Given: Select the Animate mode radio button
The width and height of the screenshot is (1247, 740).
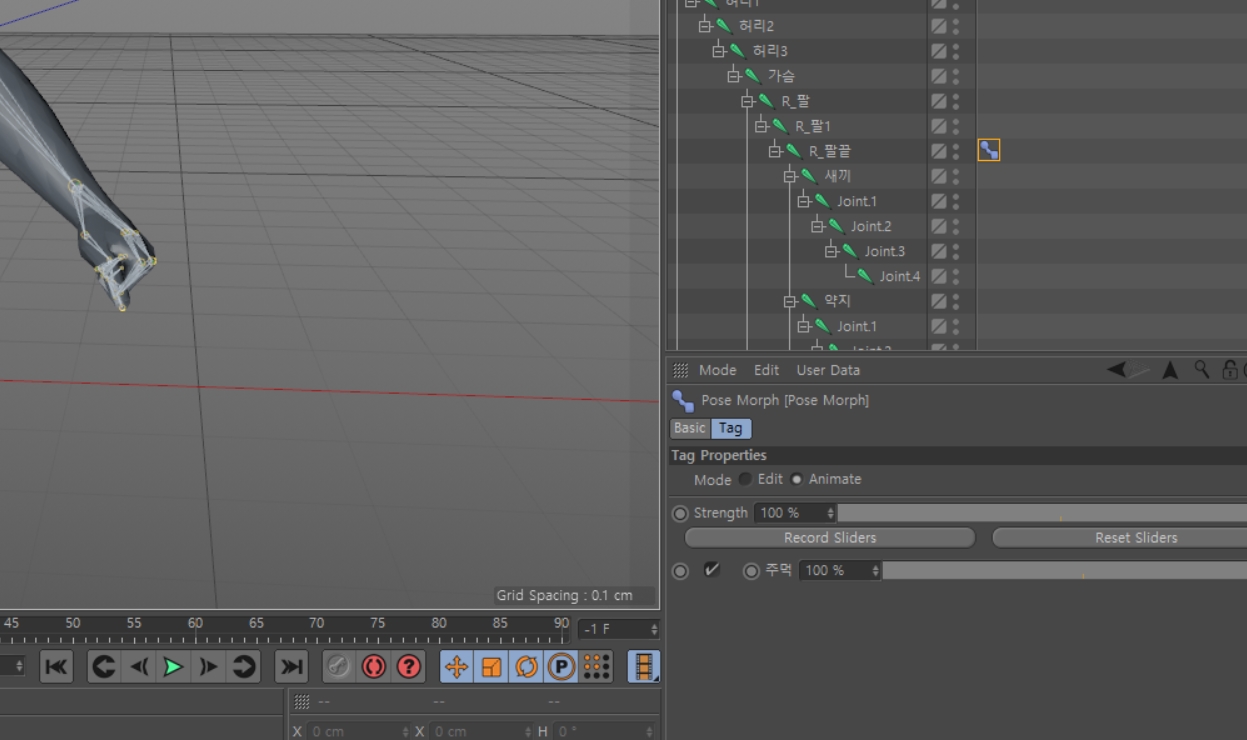Looking at the screenshot, I should tap(797, 479).
